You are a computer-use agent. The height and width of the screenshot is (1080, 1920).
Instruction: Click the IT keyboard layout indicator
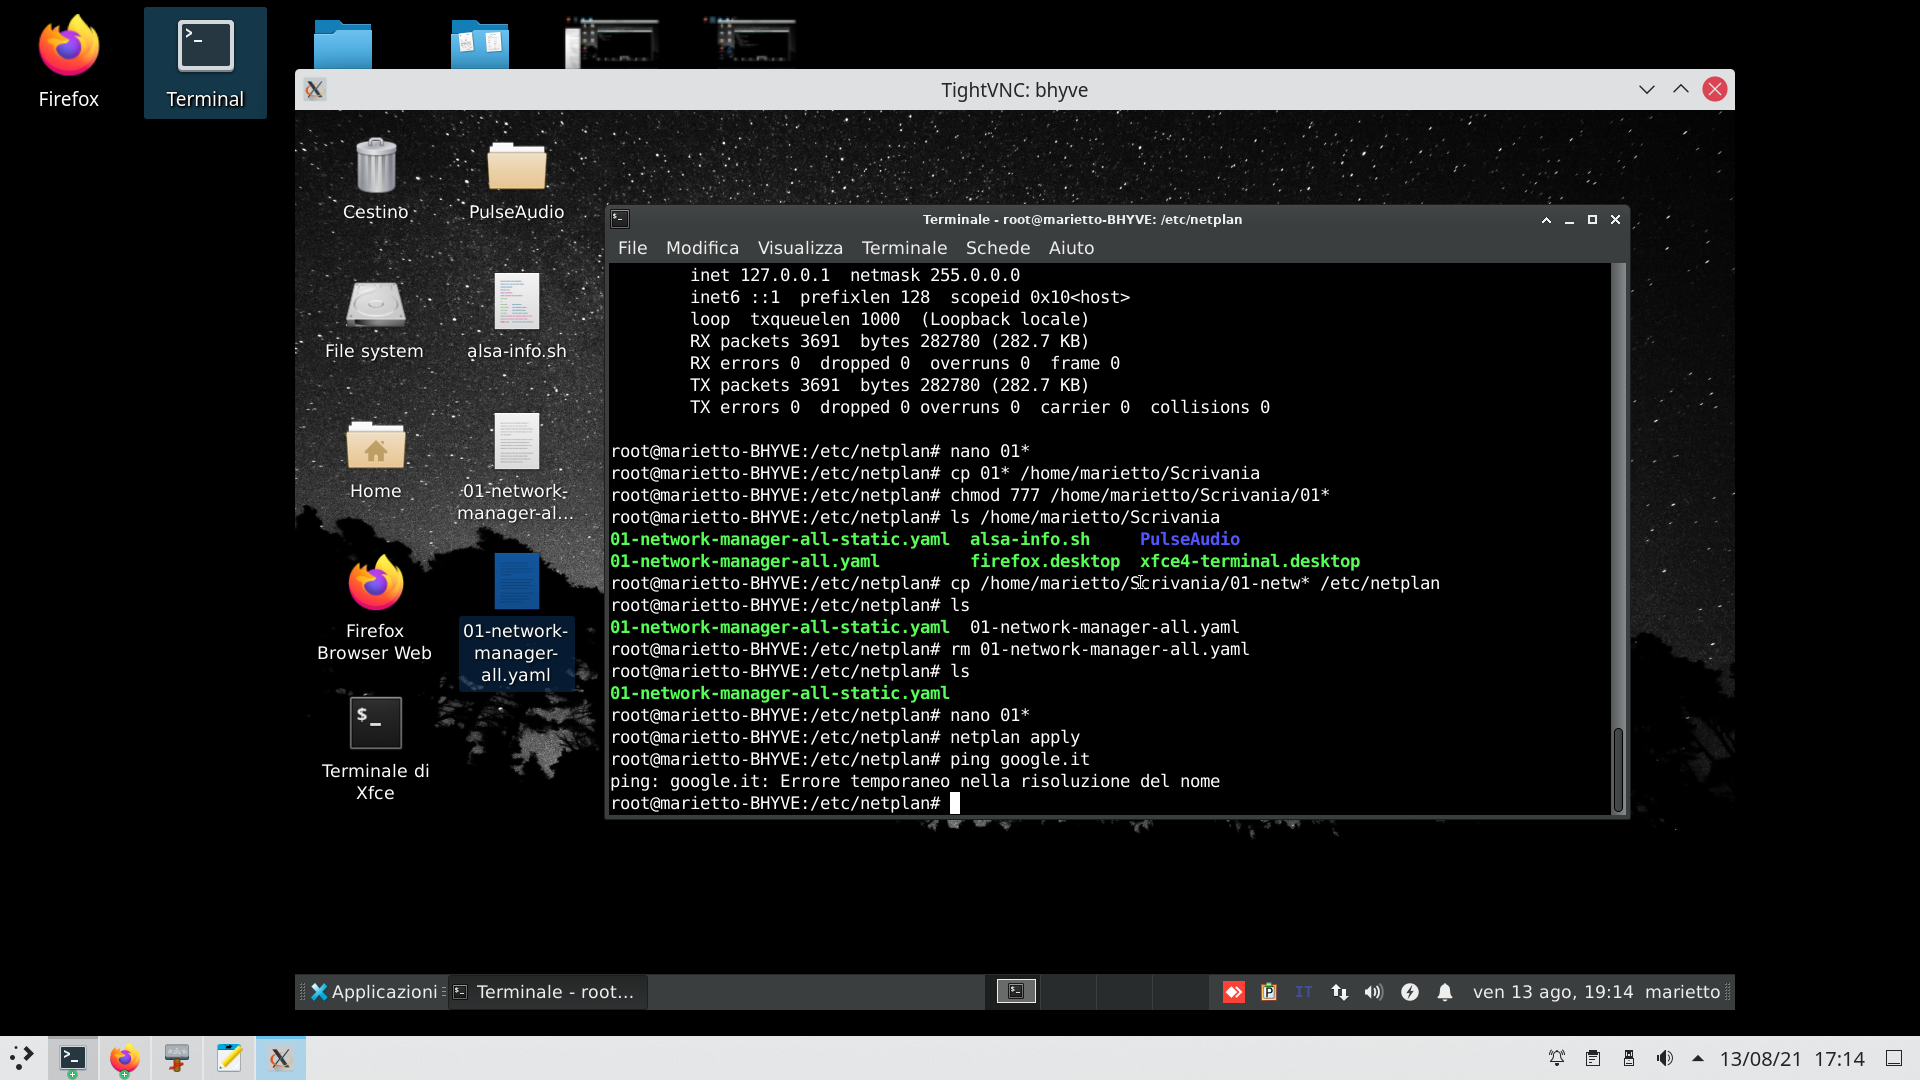coord(1303,992)
